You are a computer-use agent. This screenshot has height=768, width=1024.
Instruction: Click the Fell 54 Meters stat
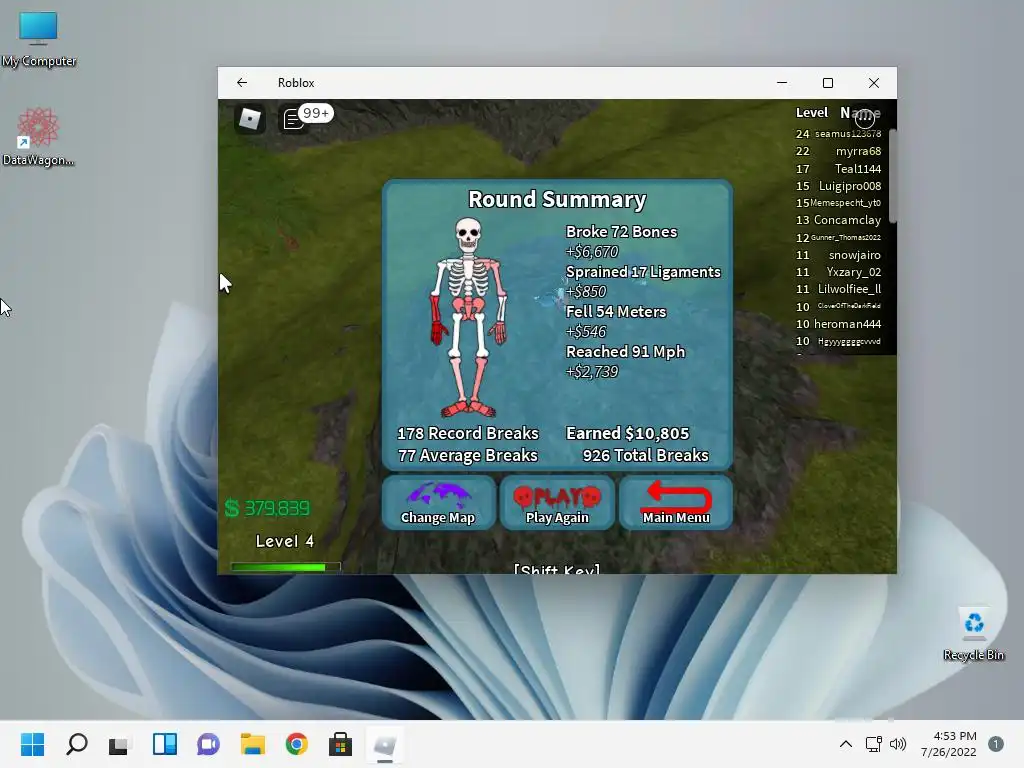(615, 312)
